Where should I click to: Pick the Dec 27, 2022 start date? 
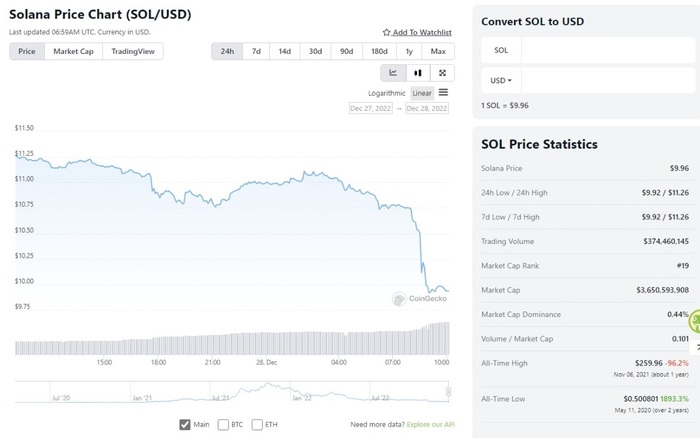pos(370,108)
